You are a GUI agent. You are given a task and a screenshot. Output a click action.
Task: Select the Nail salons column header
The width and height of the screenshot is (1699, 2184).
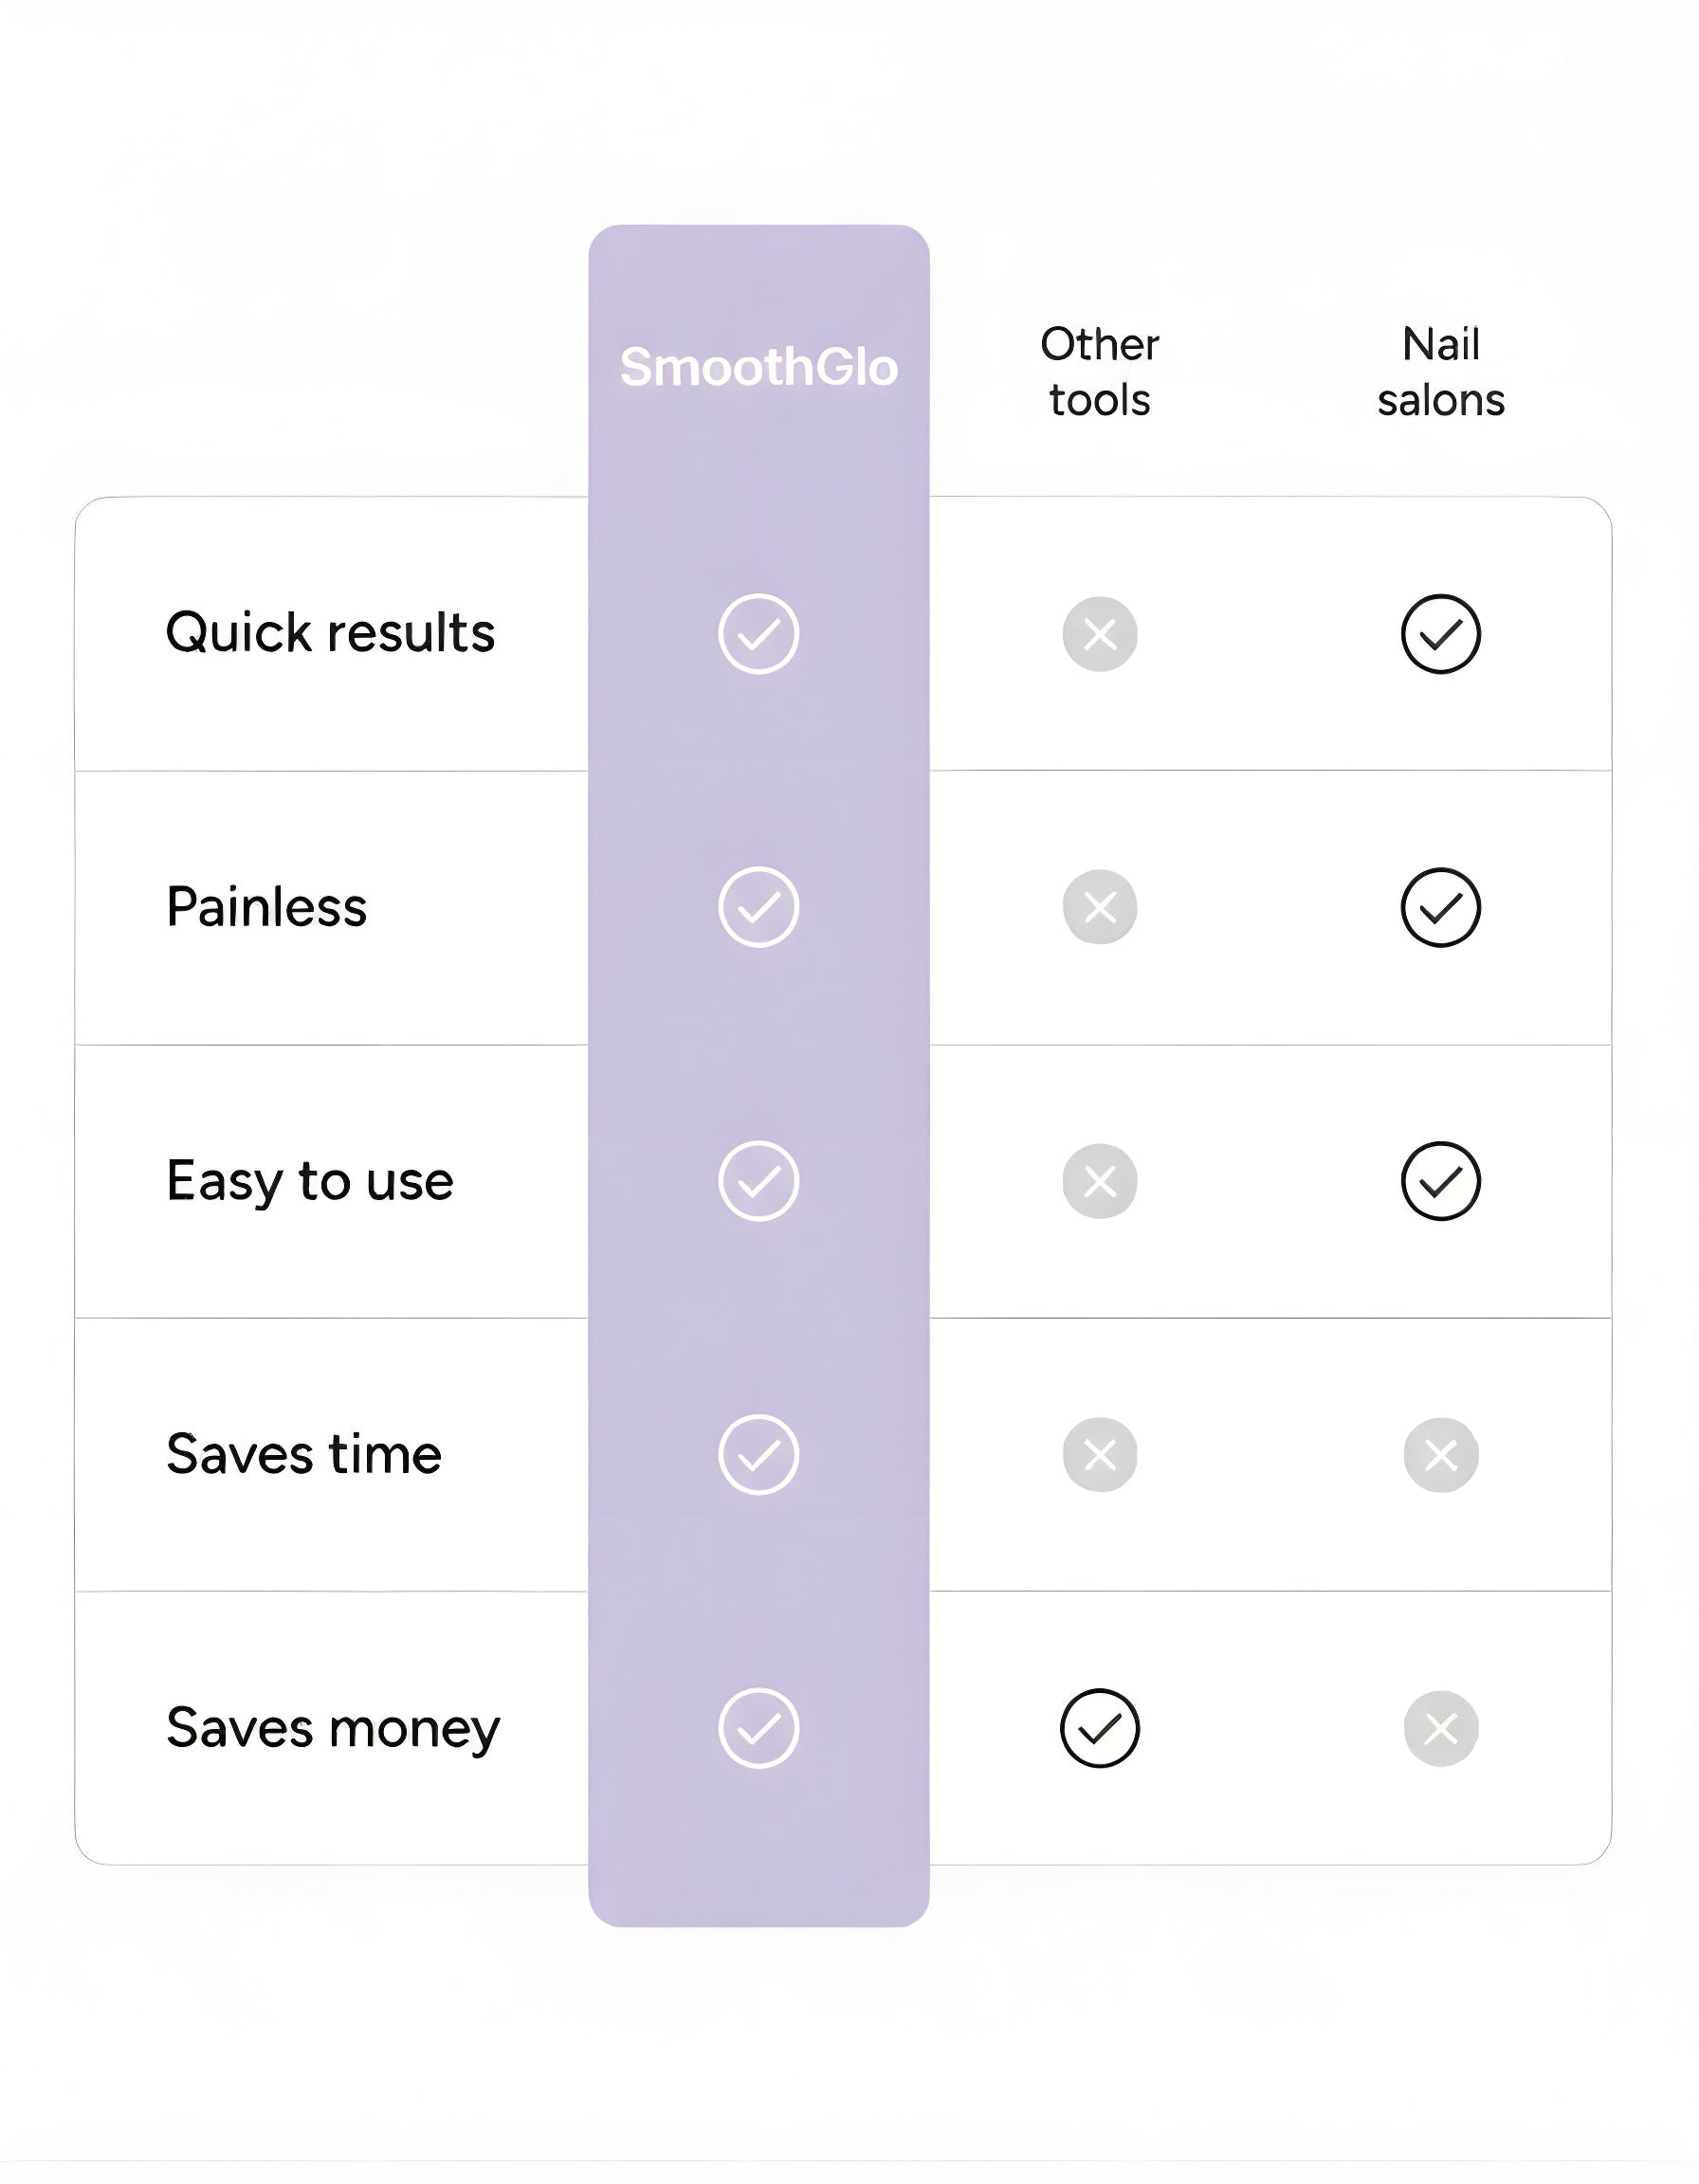point(1441,372)
